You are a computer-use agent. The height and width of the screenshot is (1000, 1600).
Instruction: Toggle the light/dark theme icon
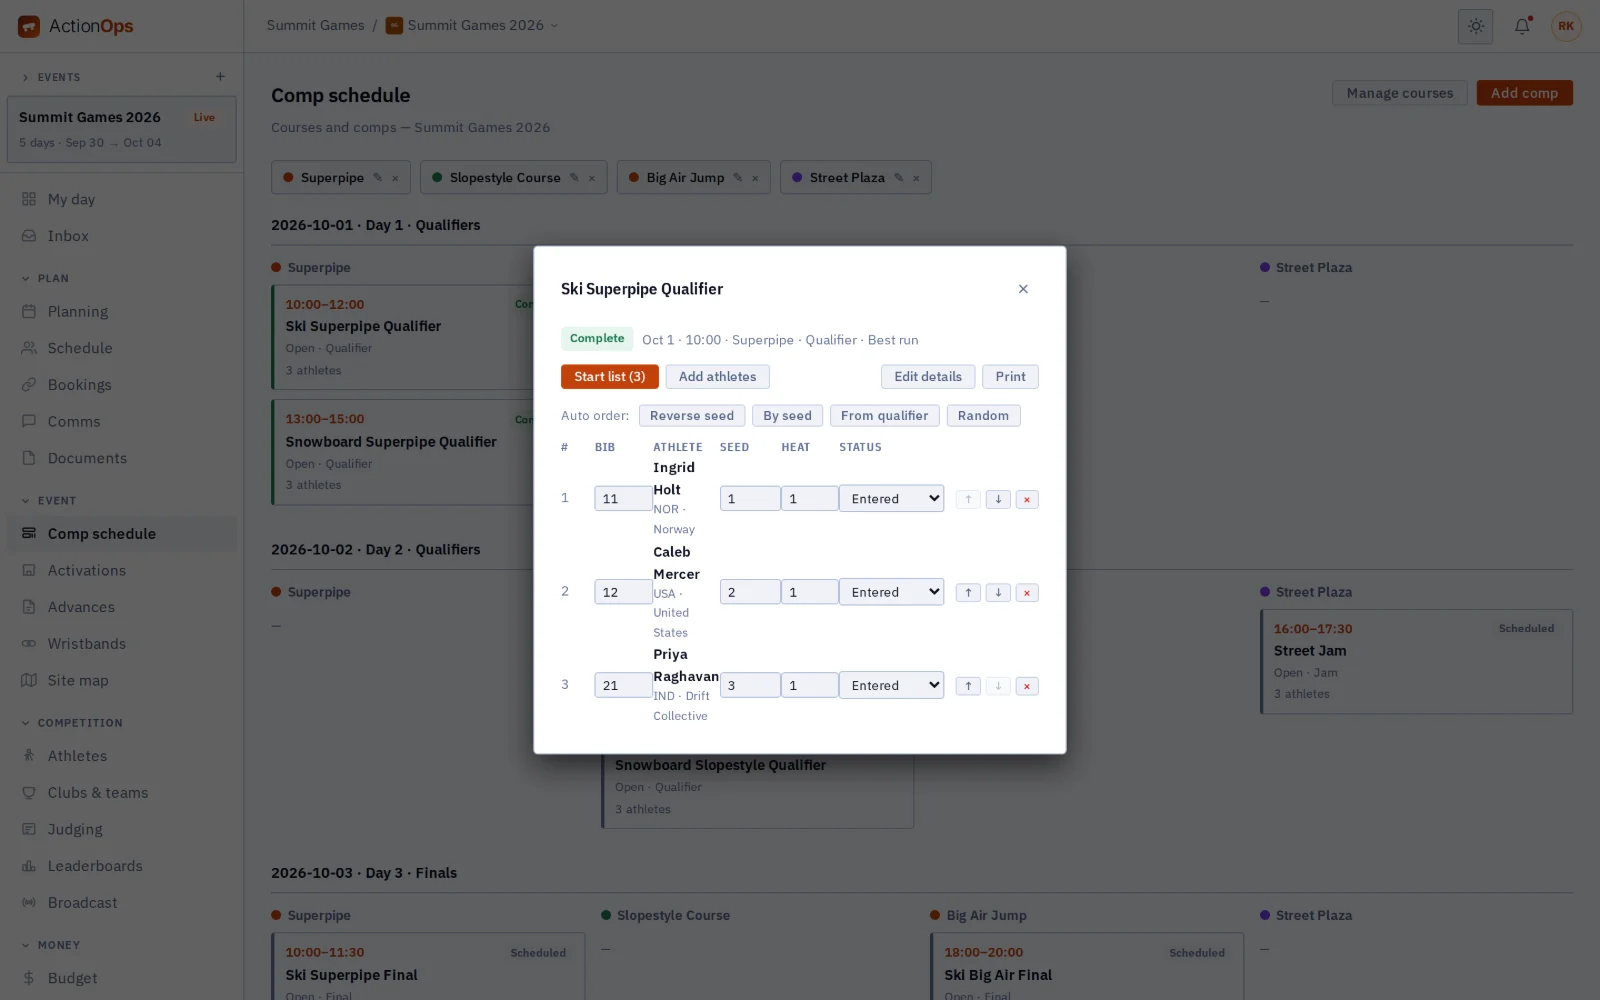1475,26
